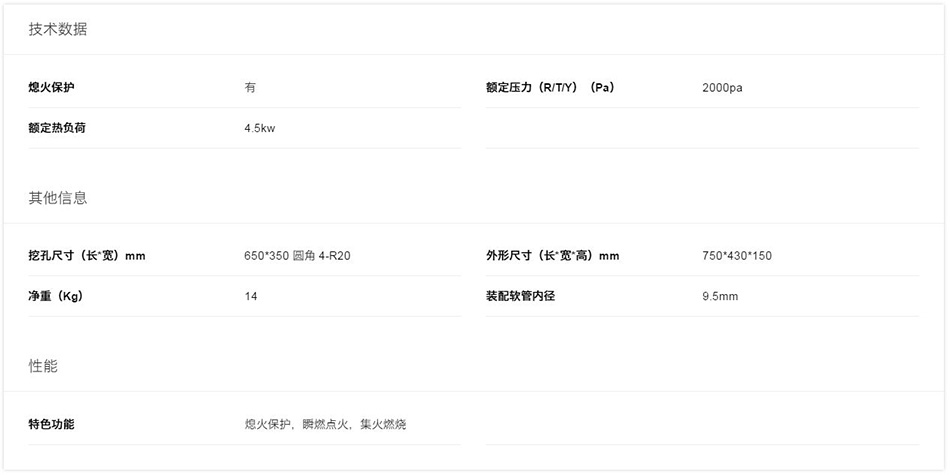Click the 其他信息 section heading
This screenshot has height=475, width=950.
tap(58, 198)
